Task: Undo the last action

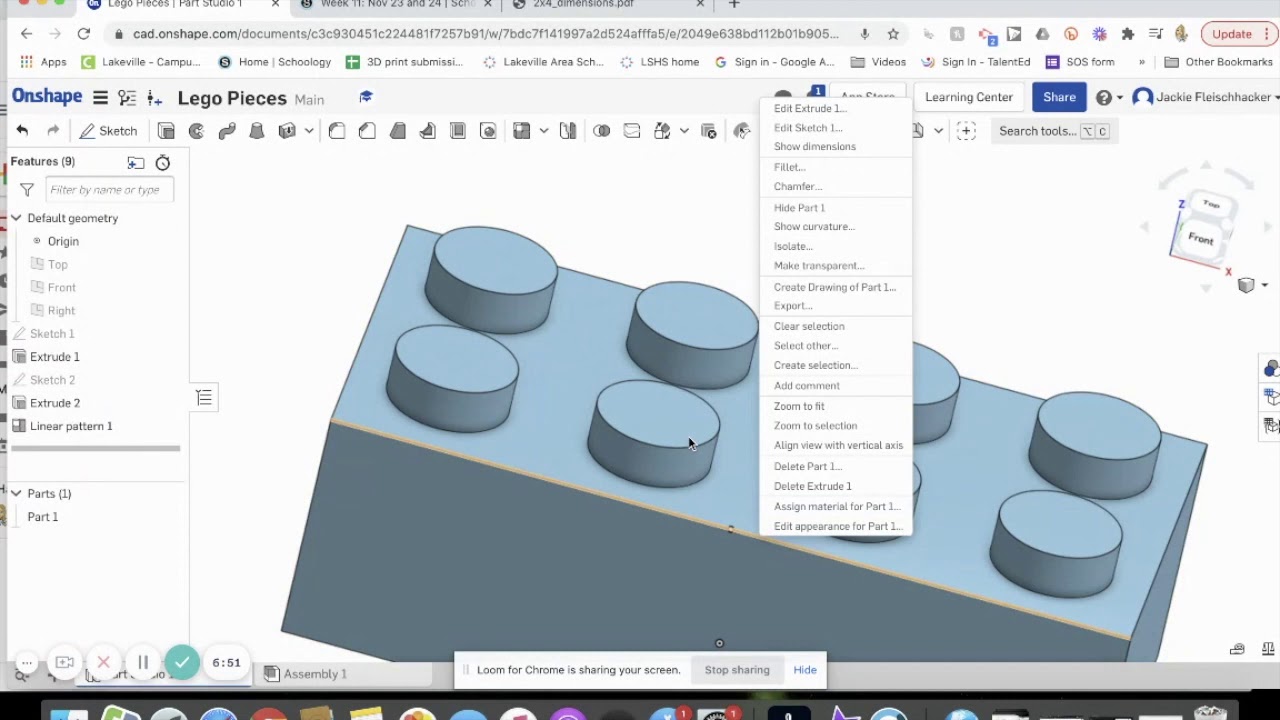Action: 22,131
